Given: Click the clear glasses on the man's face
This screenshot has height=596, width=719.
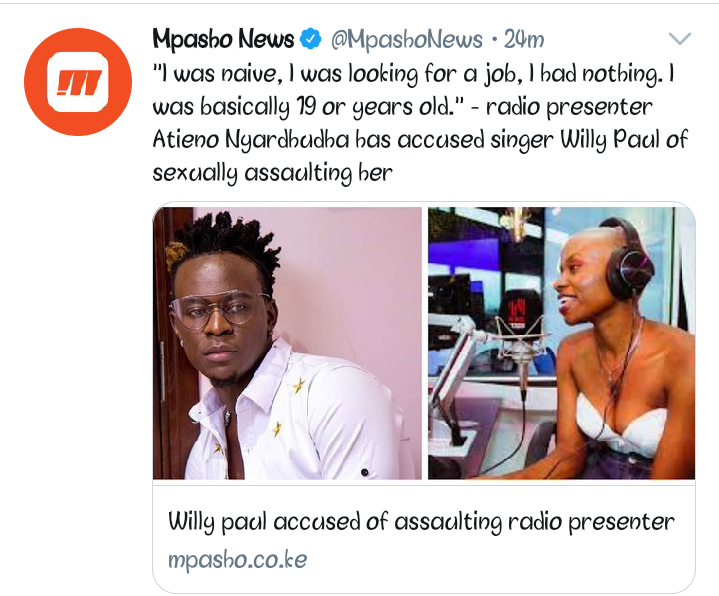Looking at the screenshot, I should [219, 308].
